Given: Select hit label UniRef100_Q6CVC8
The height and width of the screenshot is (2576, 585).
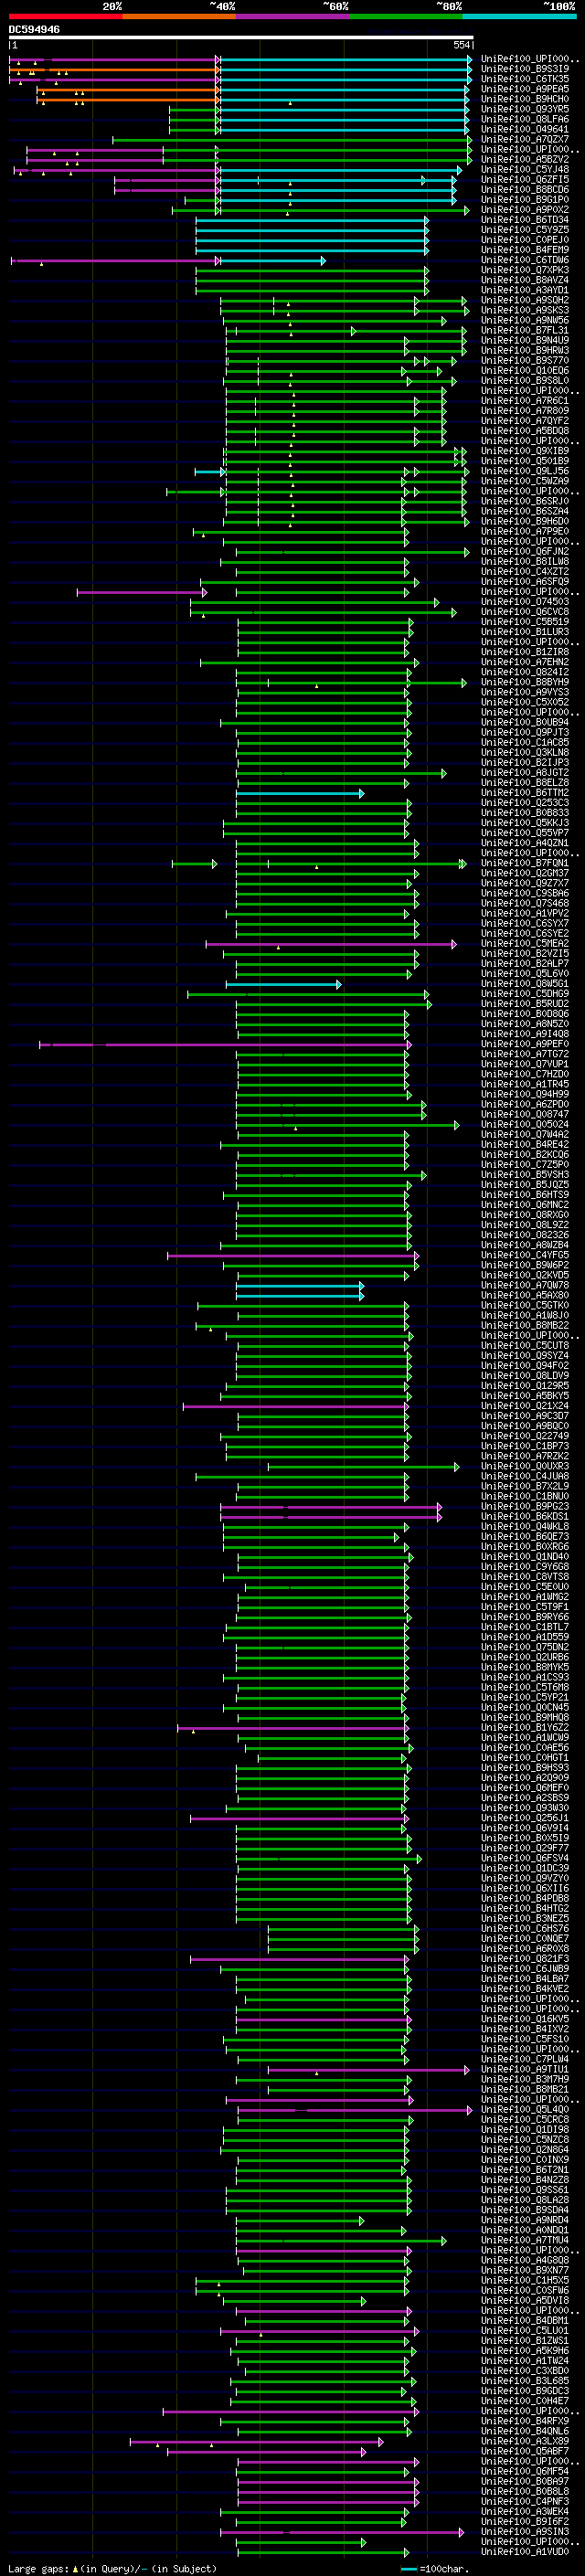Looking at the screenshot, I should pyautogui.click(x=525, y=612).
